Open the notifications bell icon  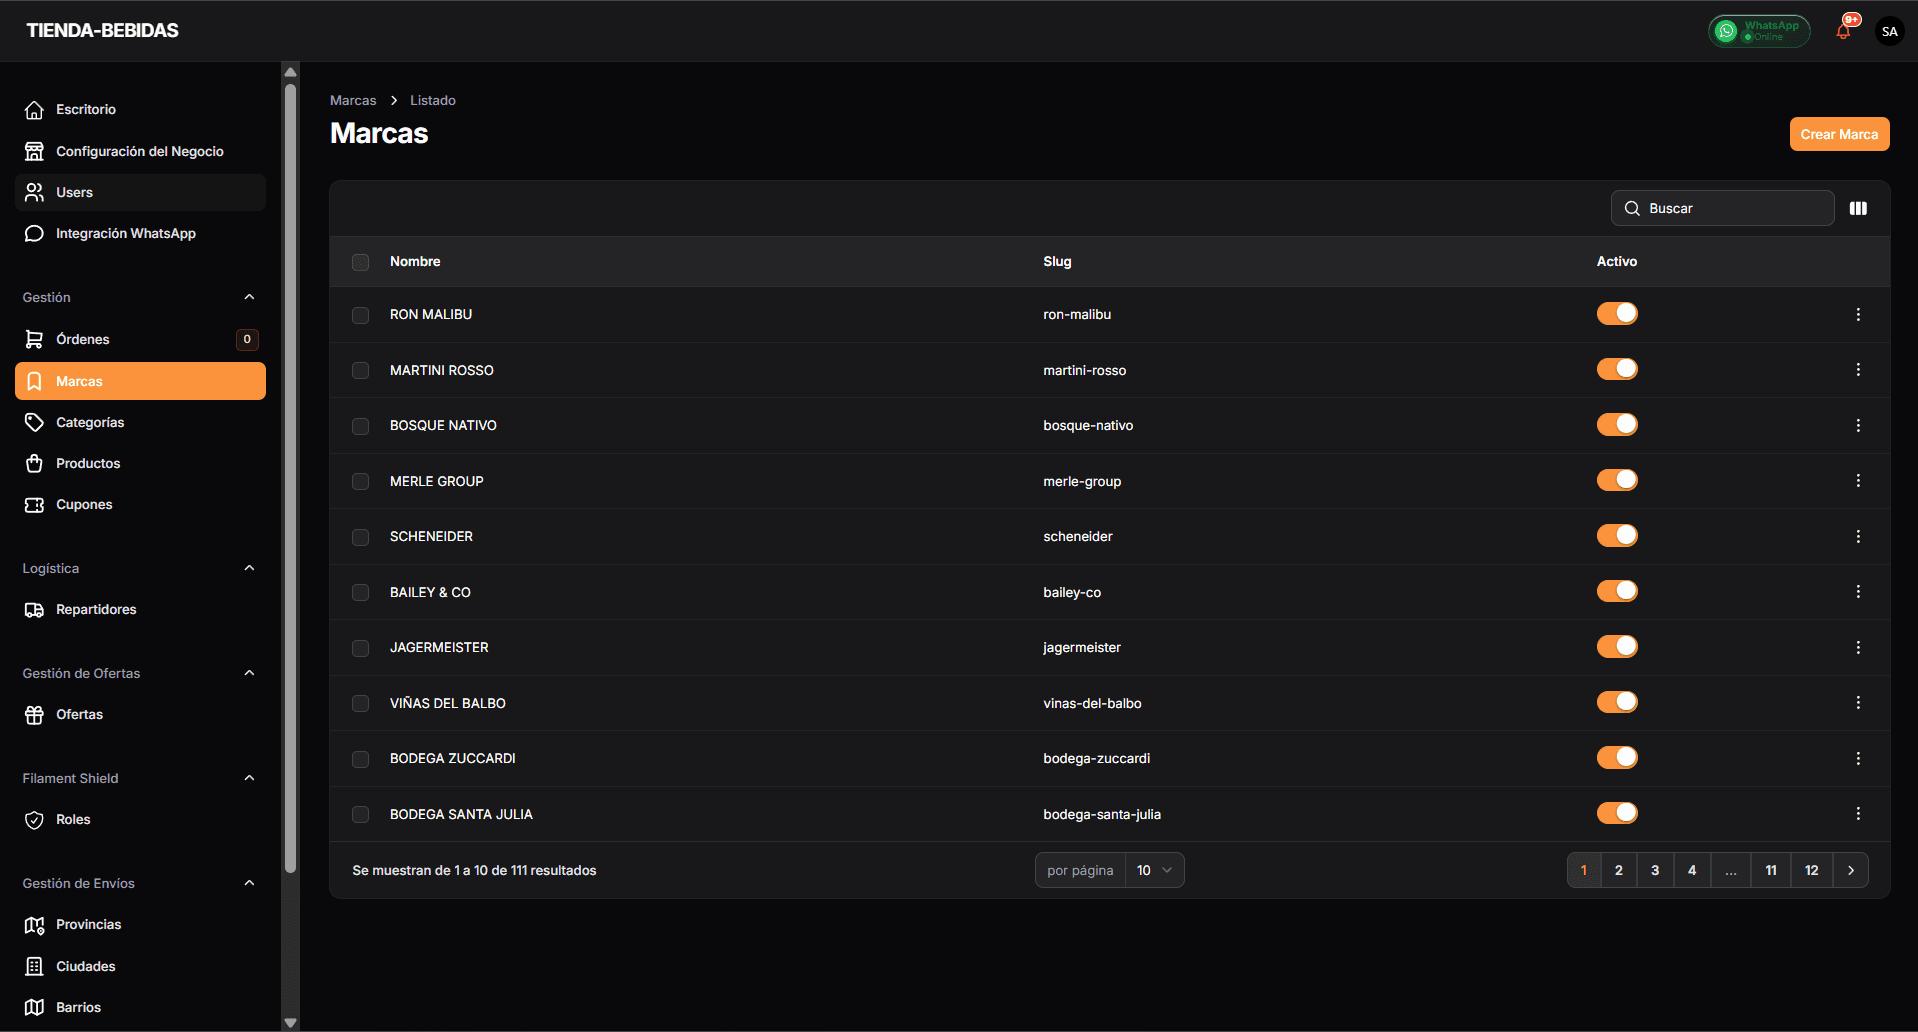coord(1843,31)
